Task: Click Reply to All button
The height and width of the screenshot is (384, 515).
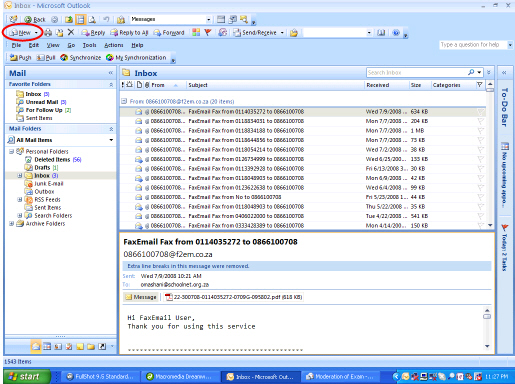Action: tap(129, 32)
